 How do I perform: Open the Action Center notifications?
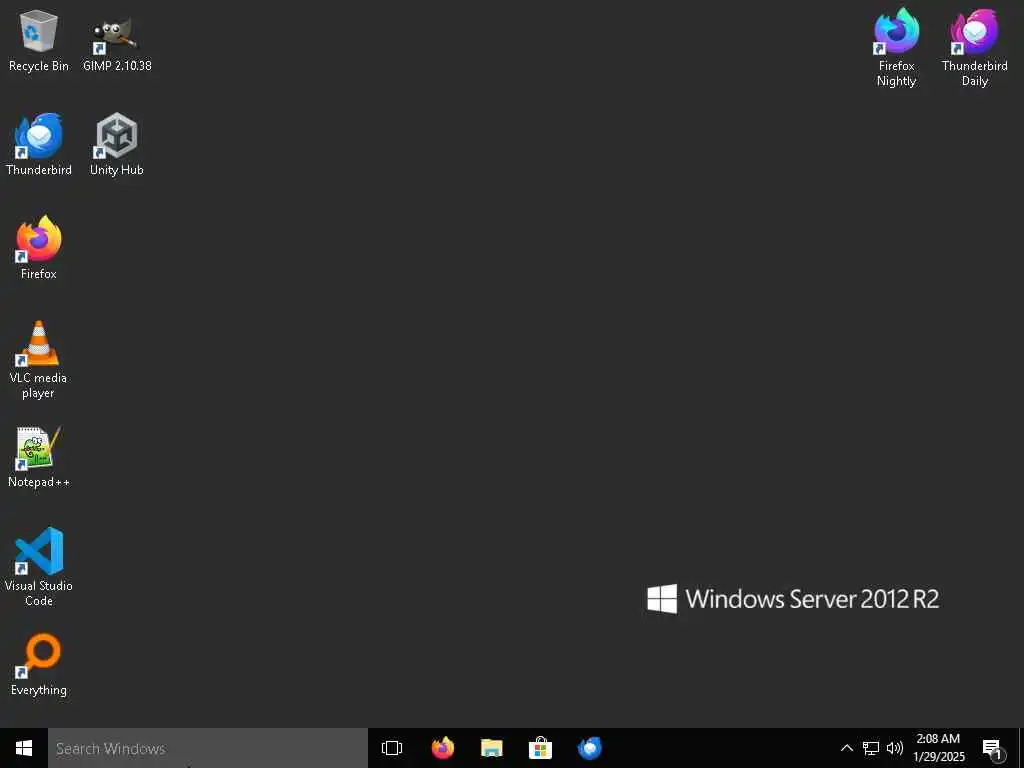point(993,748)
